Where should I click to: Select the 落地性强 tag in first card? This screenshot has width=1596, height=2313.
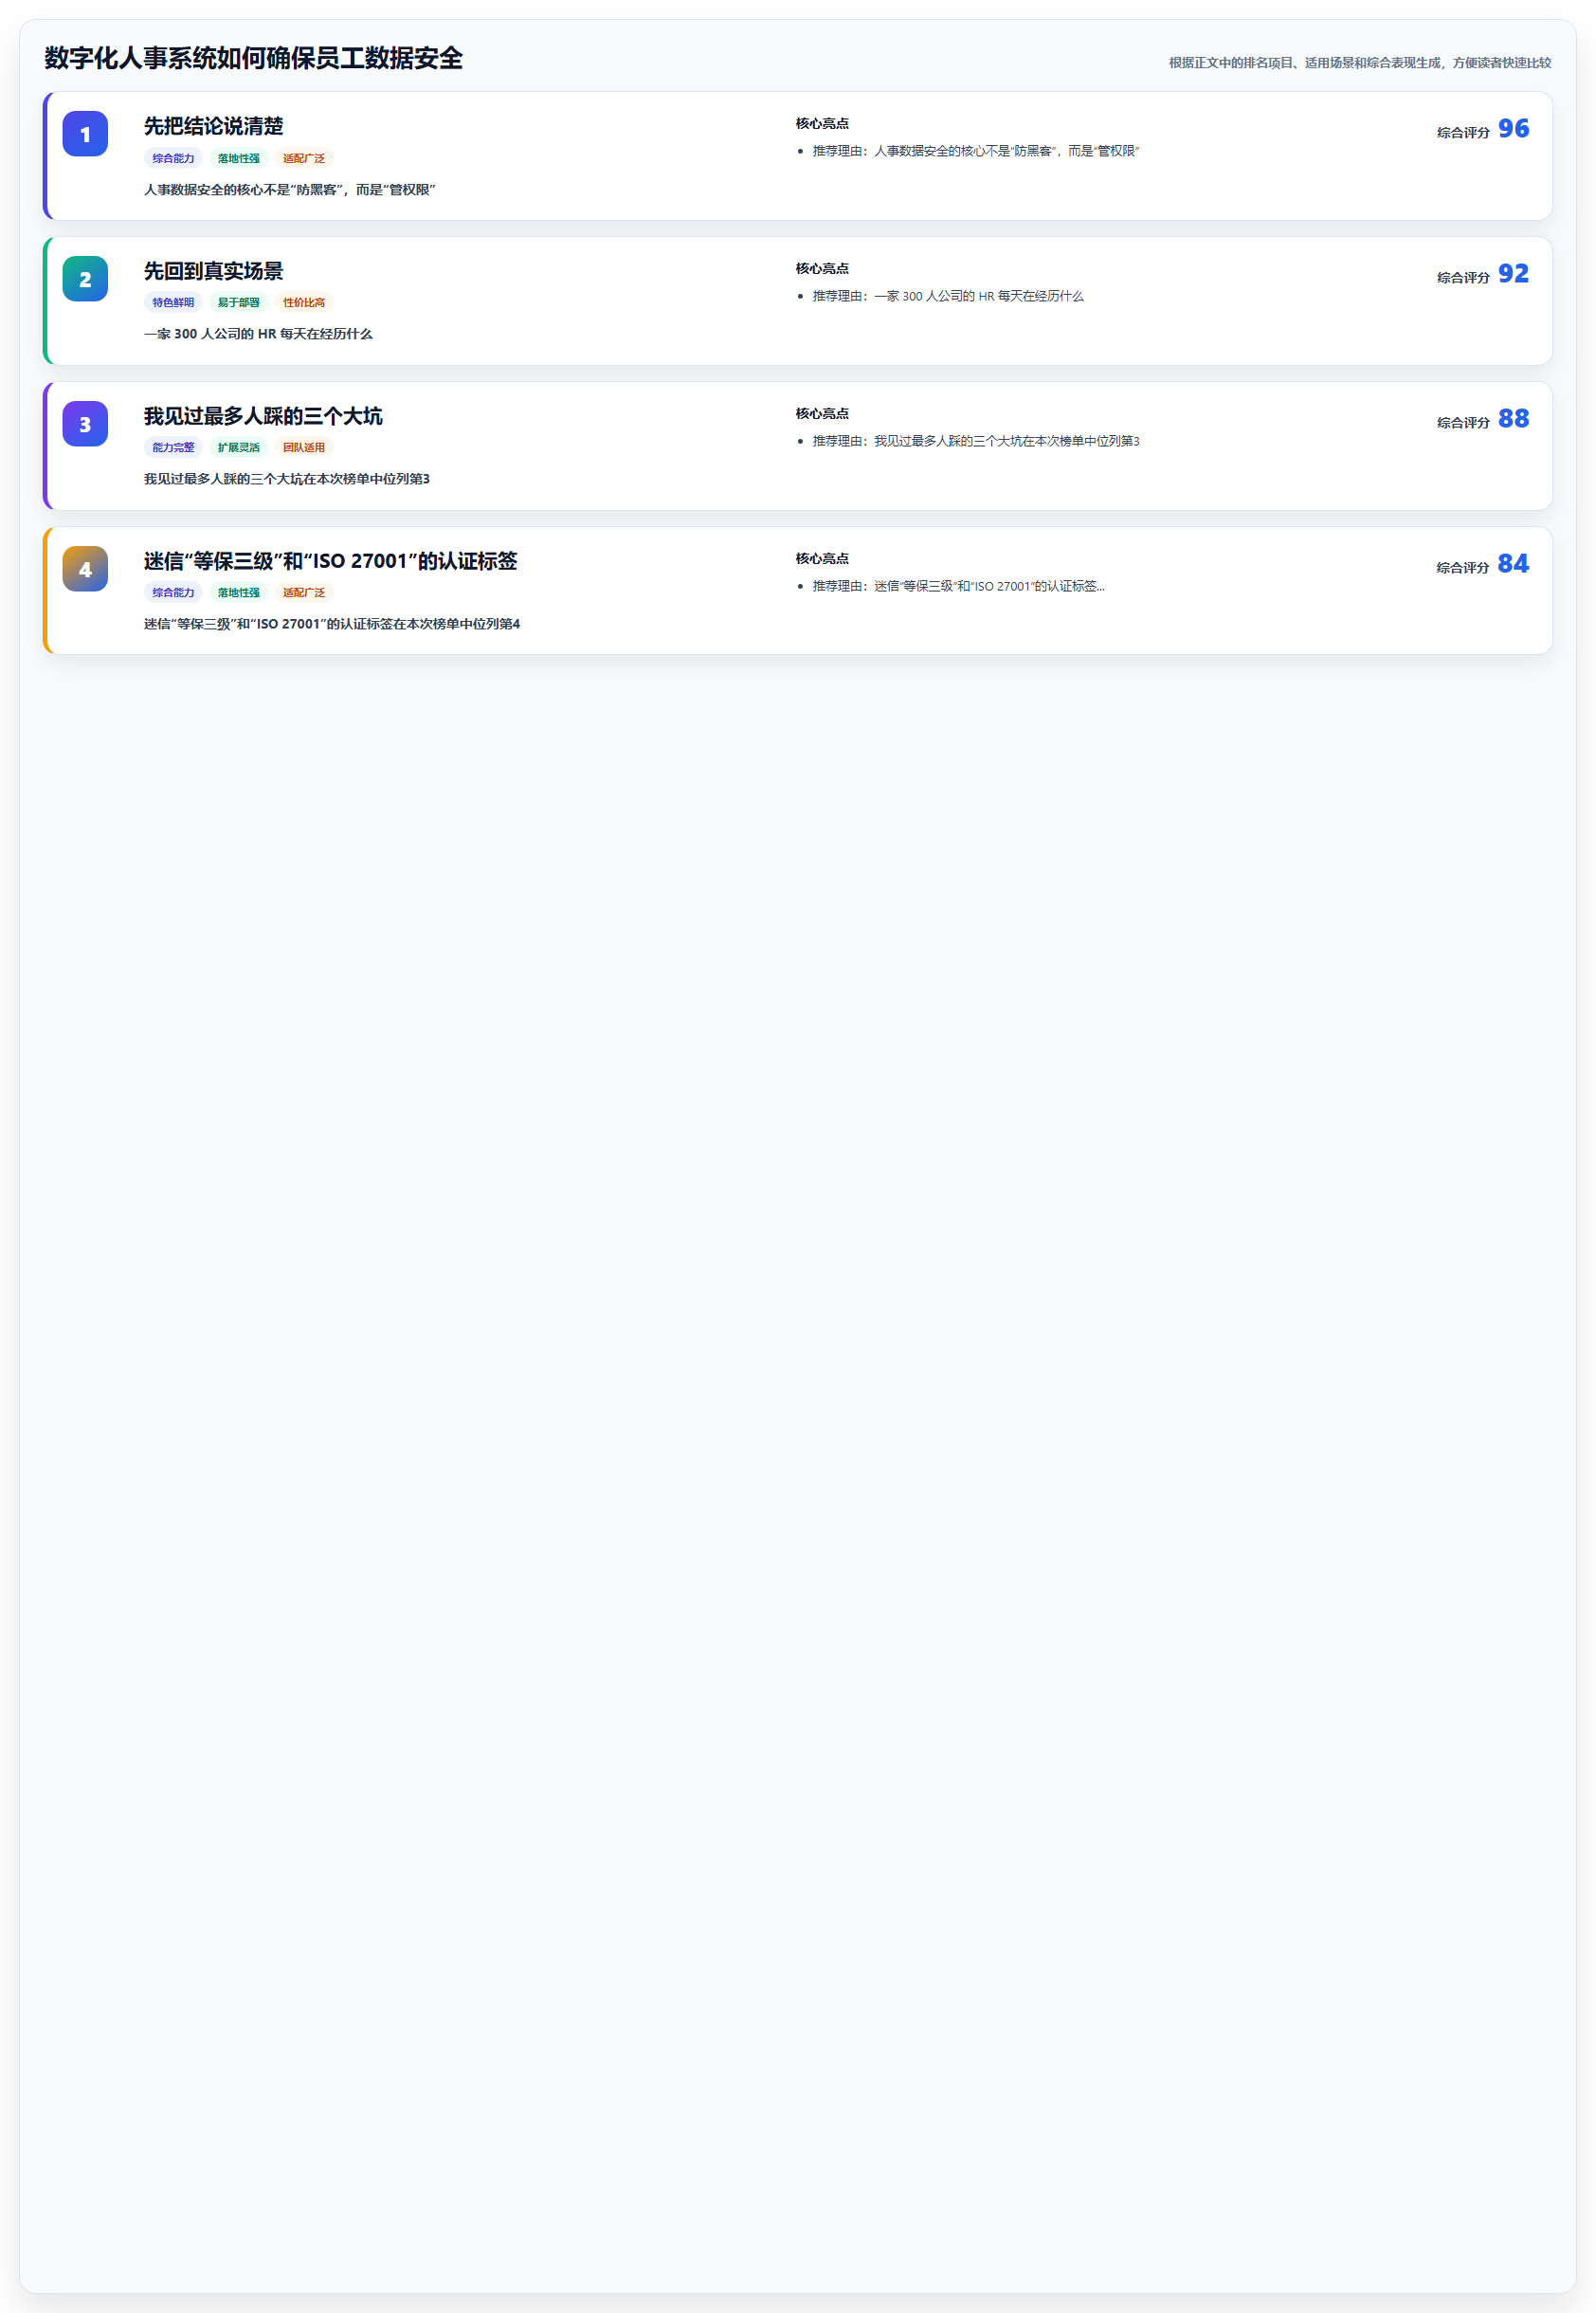tap(238, 158)
